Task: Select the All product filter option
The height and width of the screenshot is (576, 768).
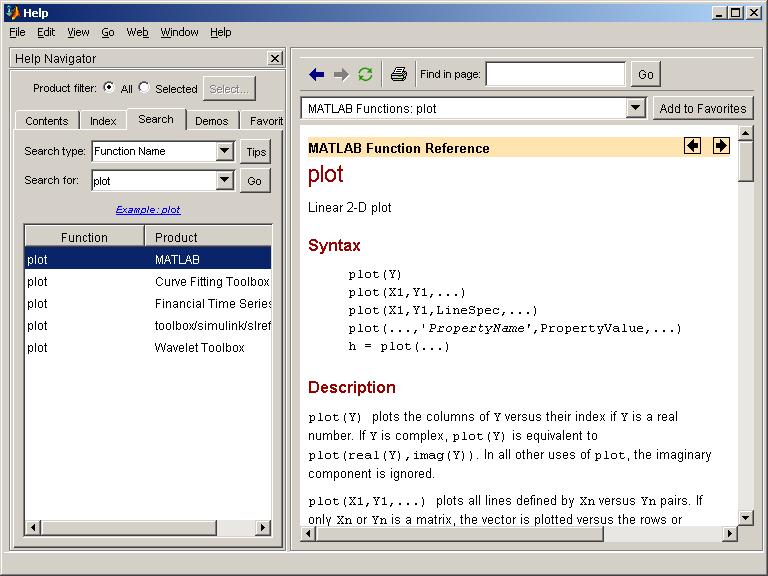Action: [x=109, y=88]
